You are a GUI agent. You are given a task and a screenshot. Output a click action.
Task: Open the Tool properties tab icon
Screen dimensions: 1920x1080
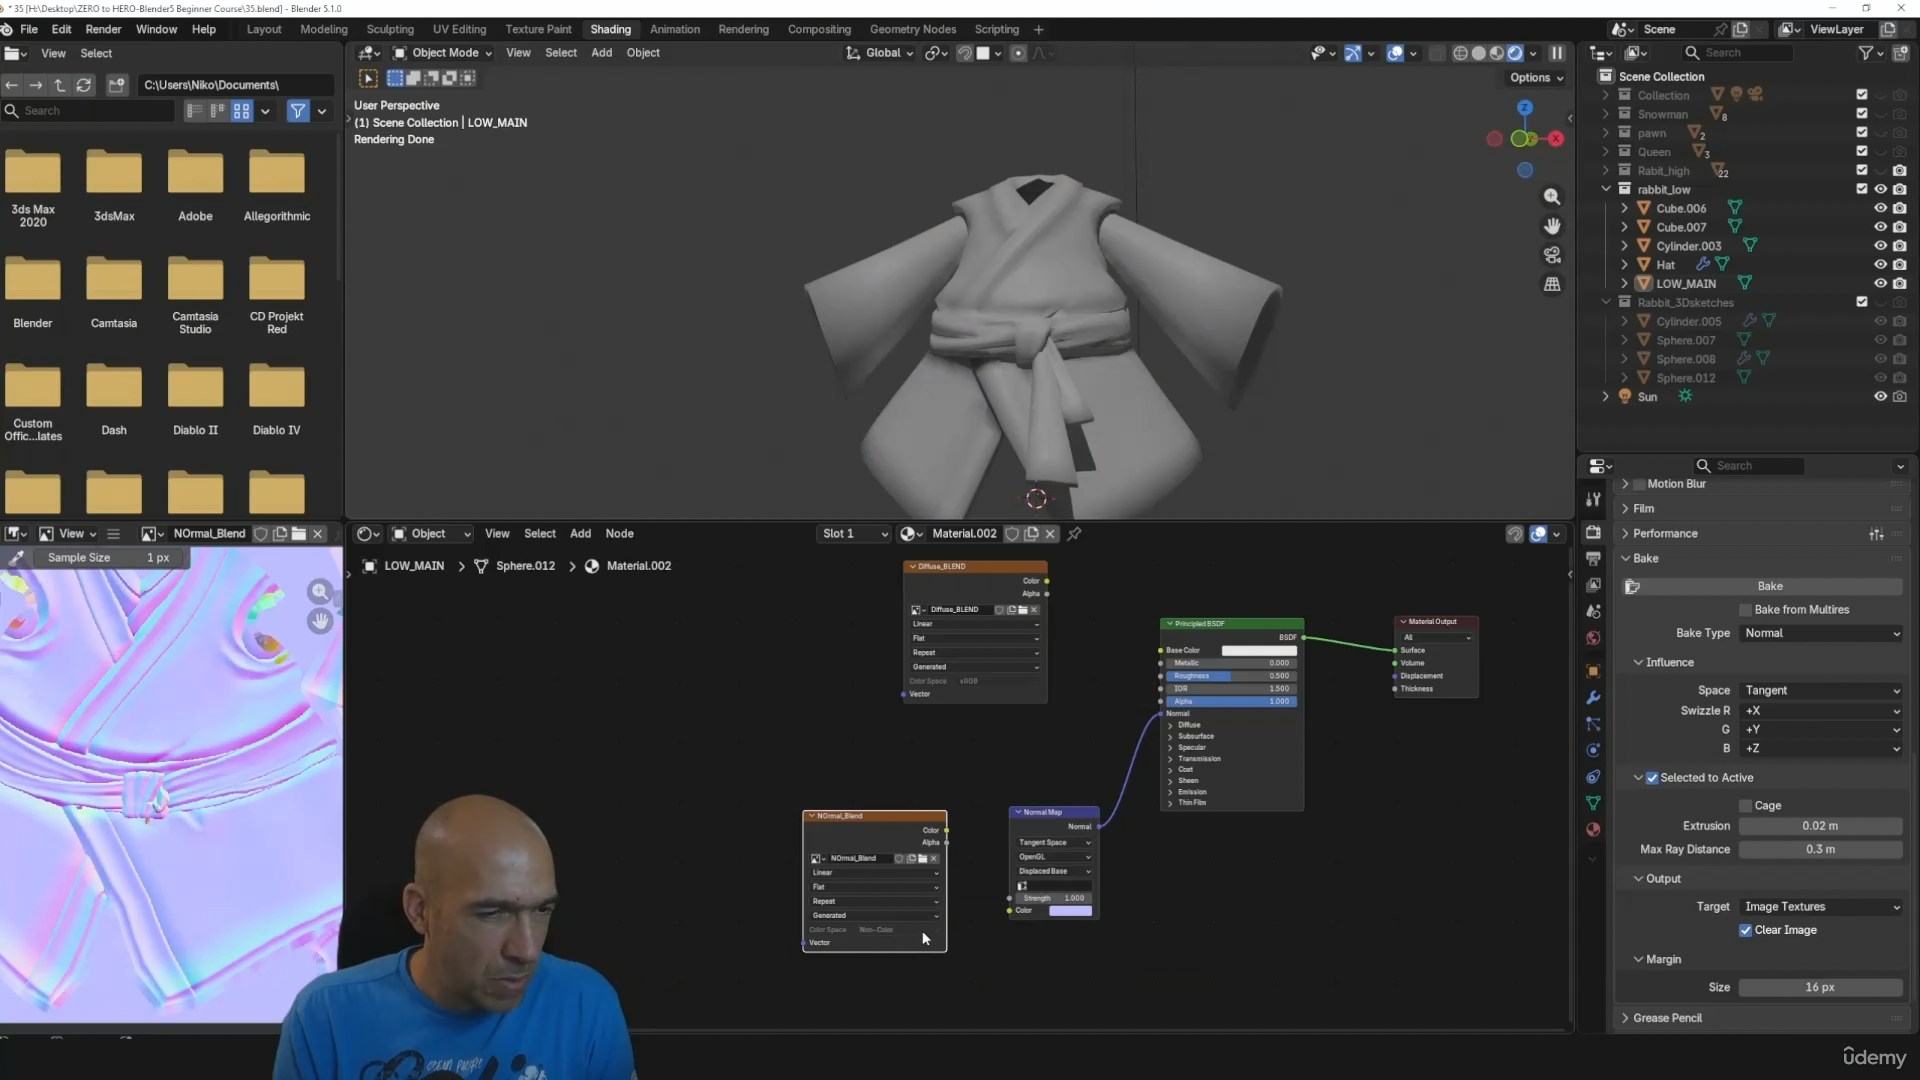[x=1593, y=499]
